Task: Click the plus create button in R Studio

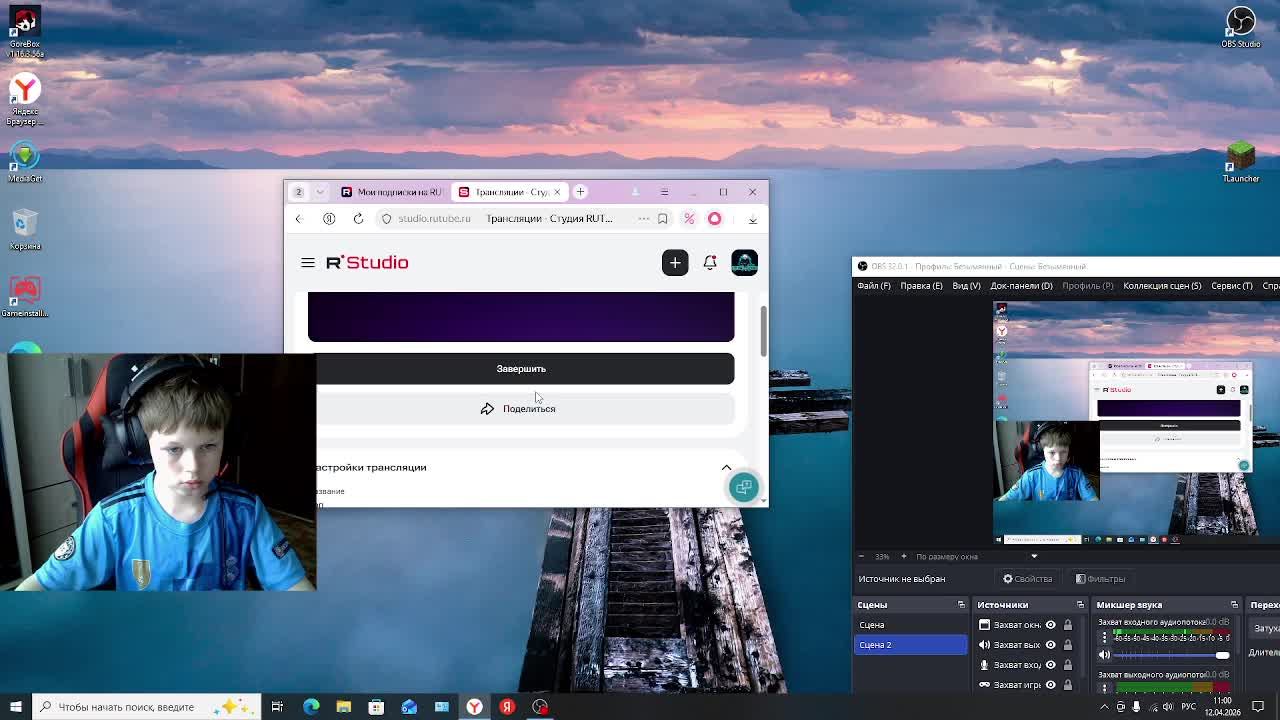Action: [675, 262]
